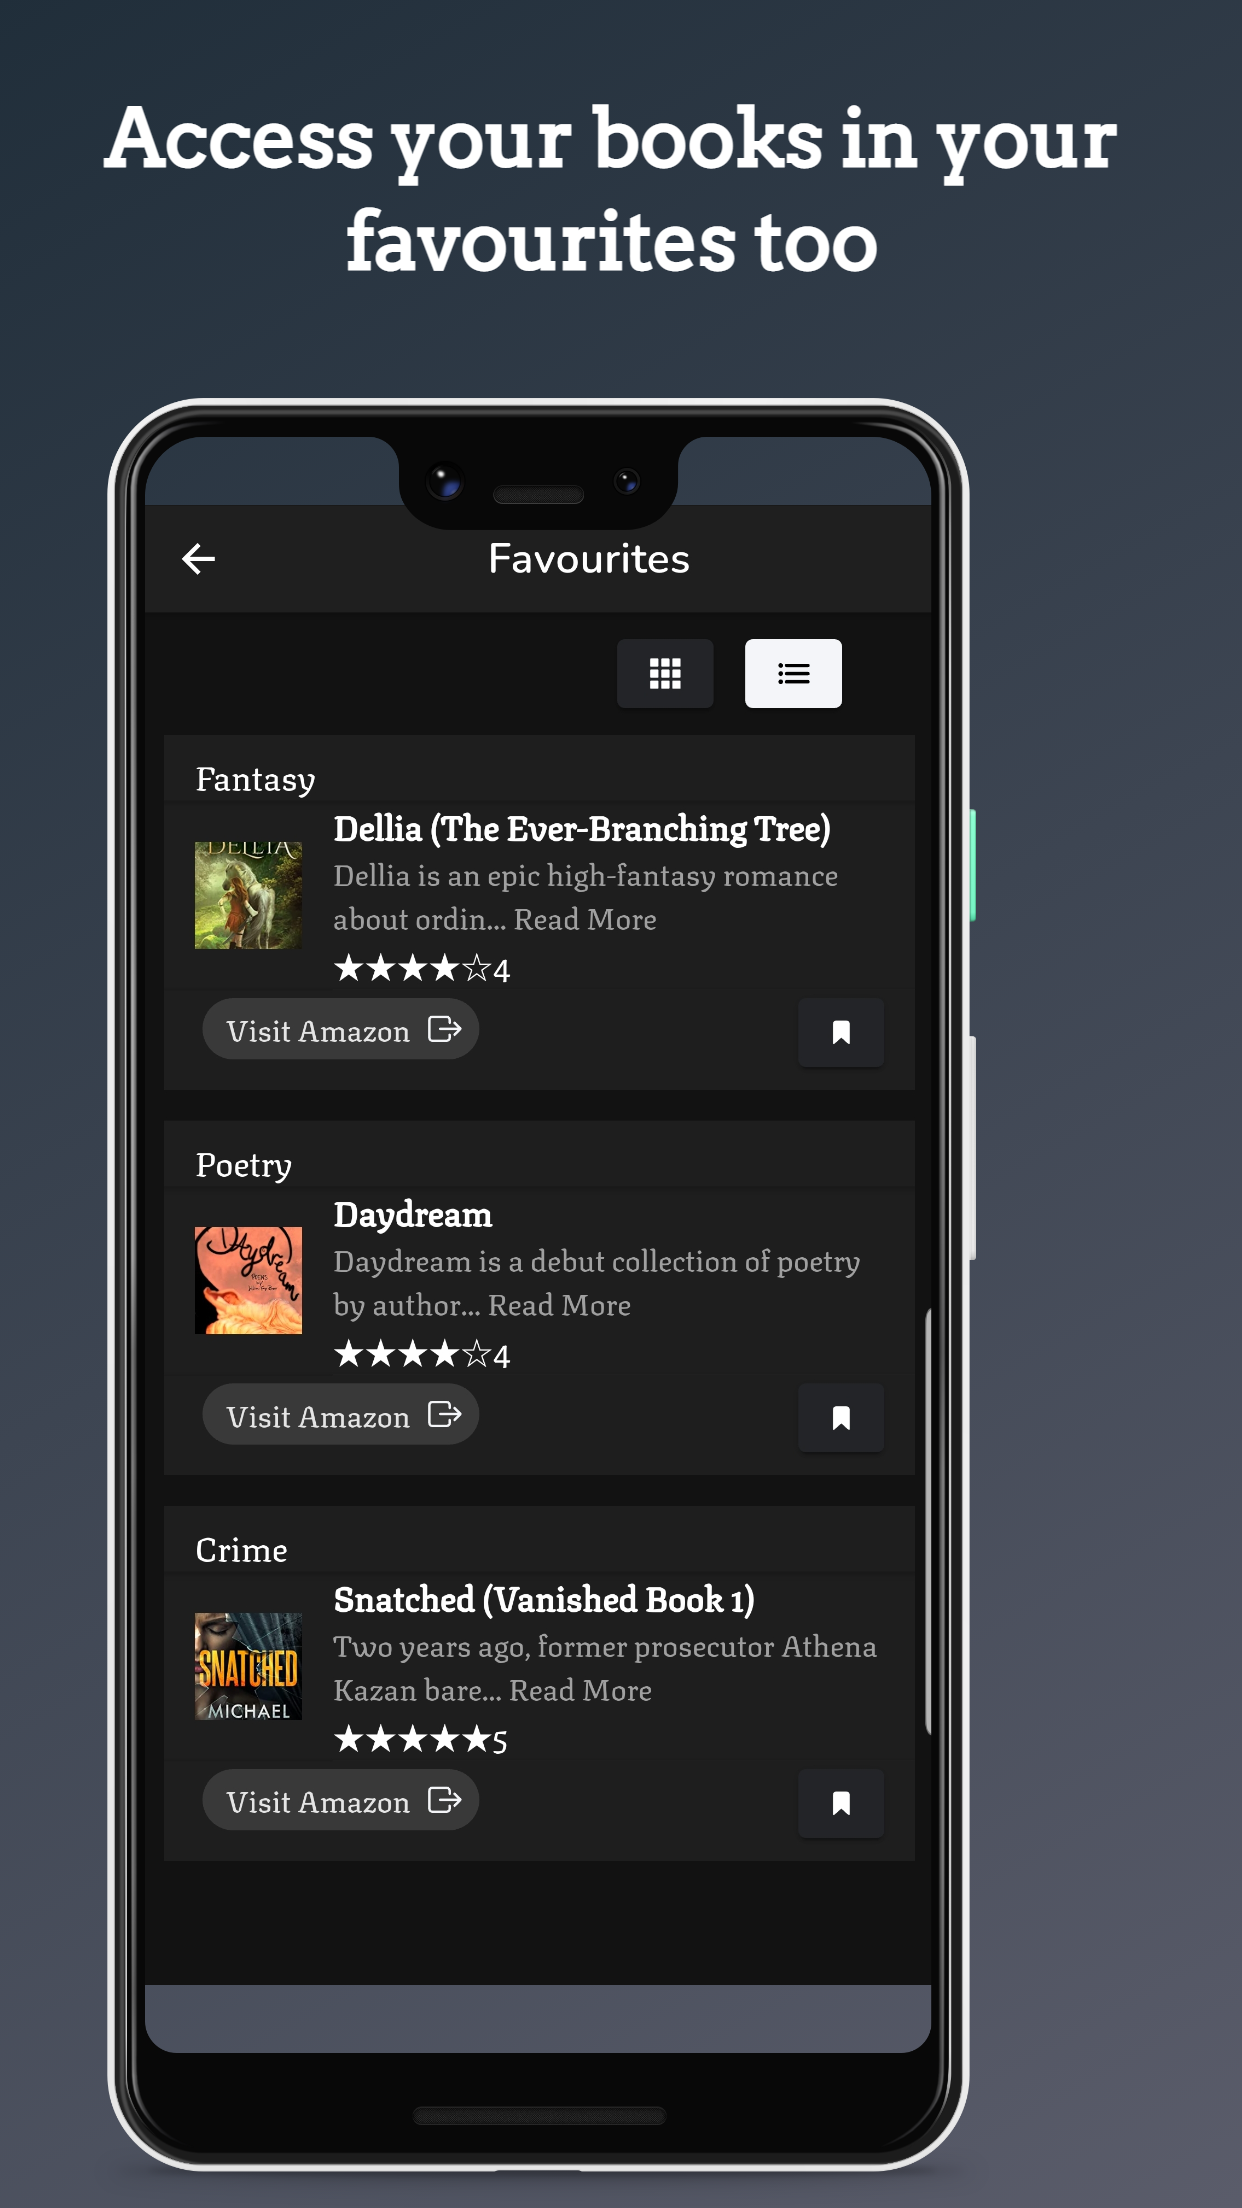Click the external link icon beside Dellia's Visit Amazon
The image size is (1242, 2208).
[444, 1029]
